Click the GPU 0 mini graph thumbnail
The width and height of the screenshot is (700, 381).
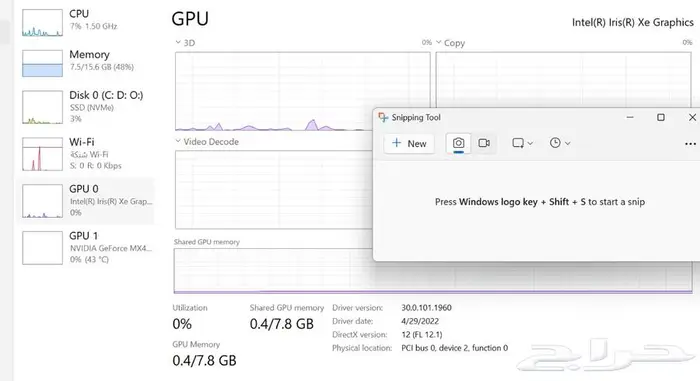coord(42,201)
